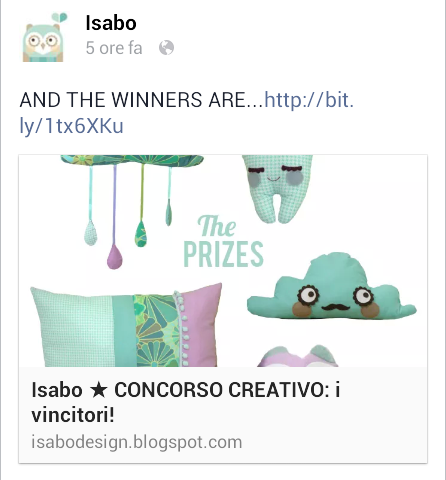The width and height of the screenshot is (446, 480).
Task: Tap the green floral raindrop on mobile
Action: (x=141, y=233)
